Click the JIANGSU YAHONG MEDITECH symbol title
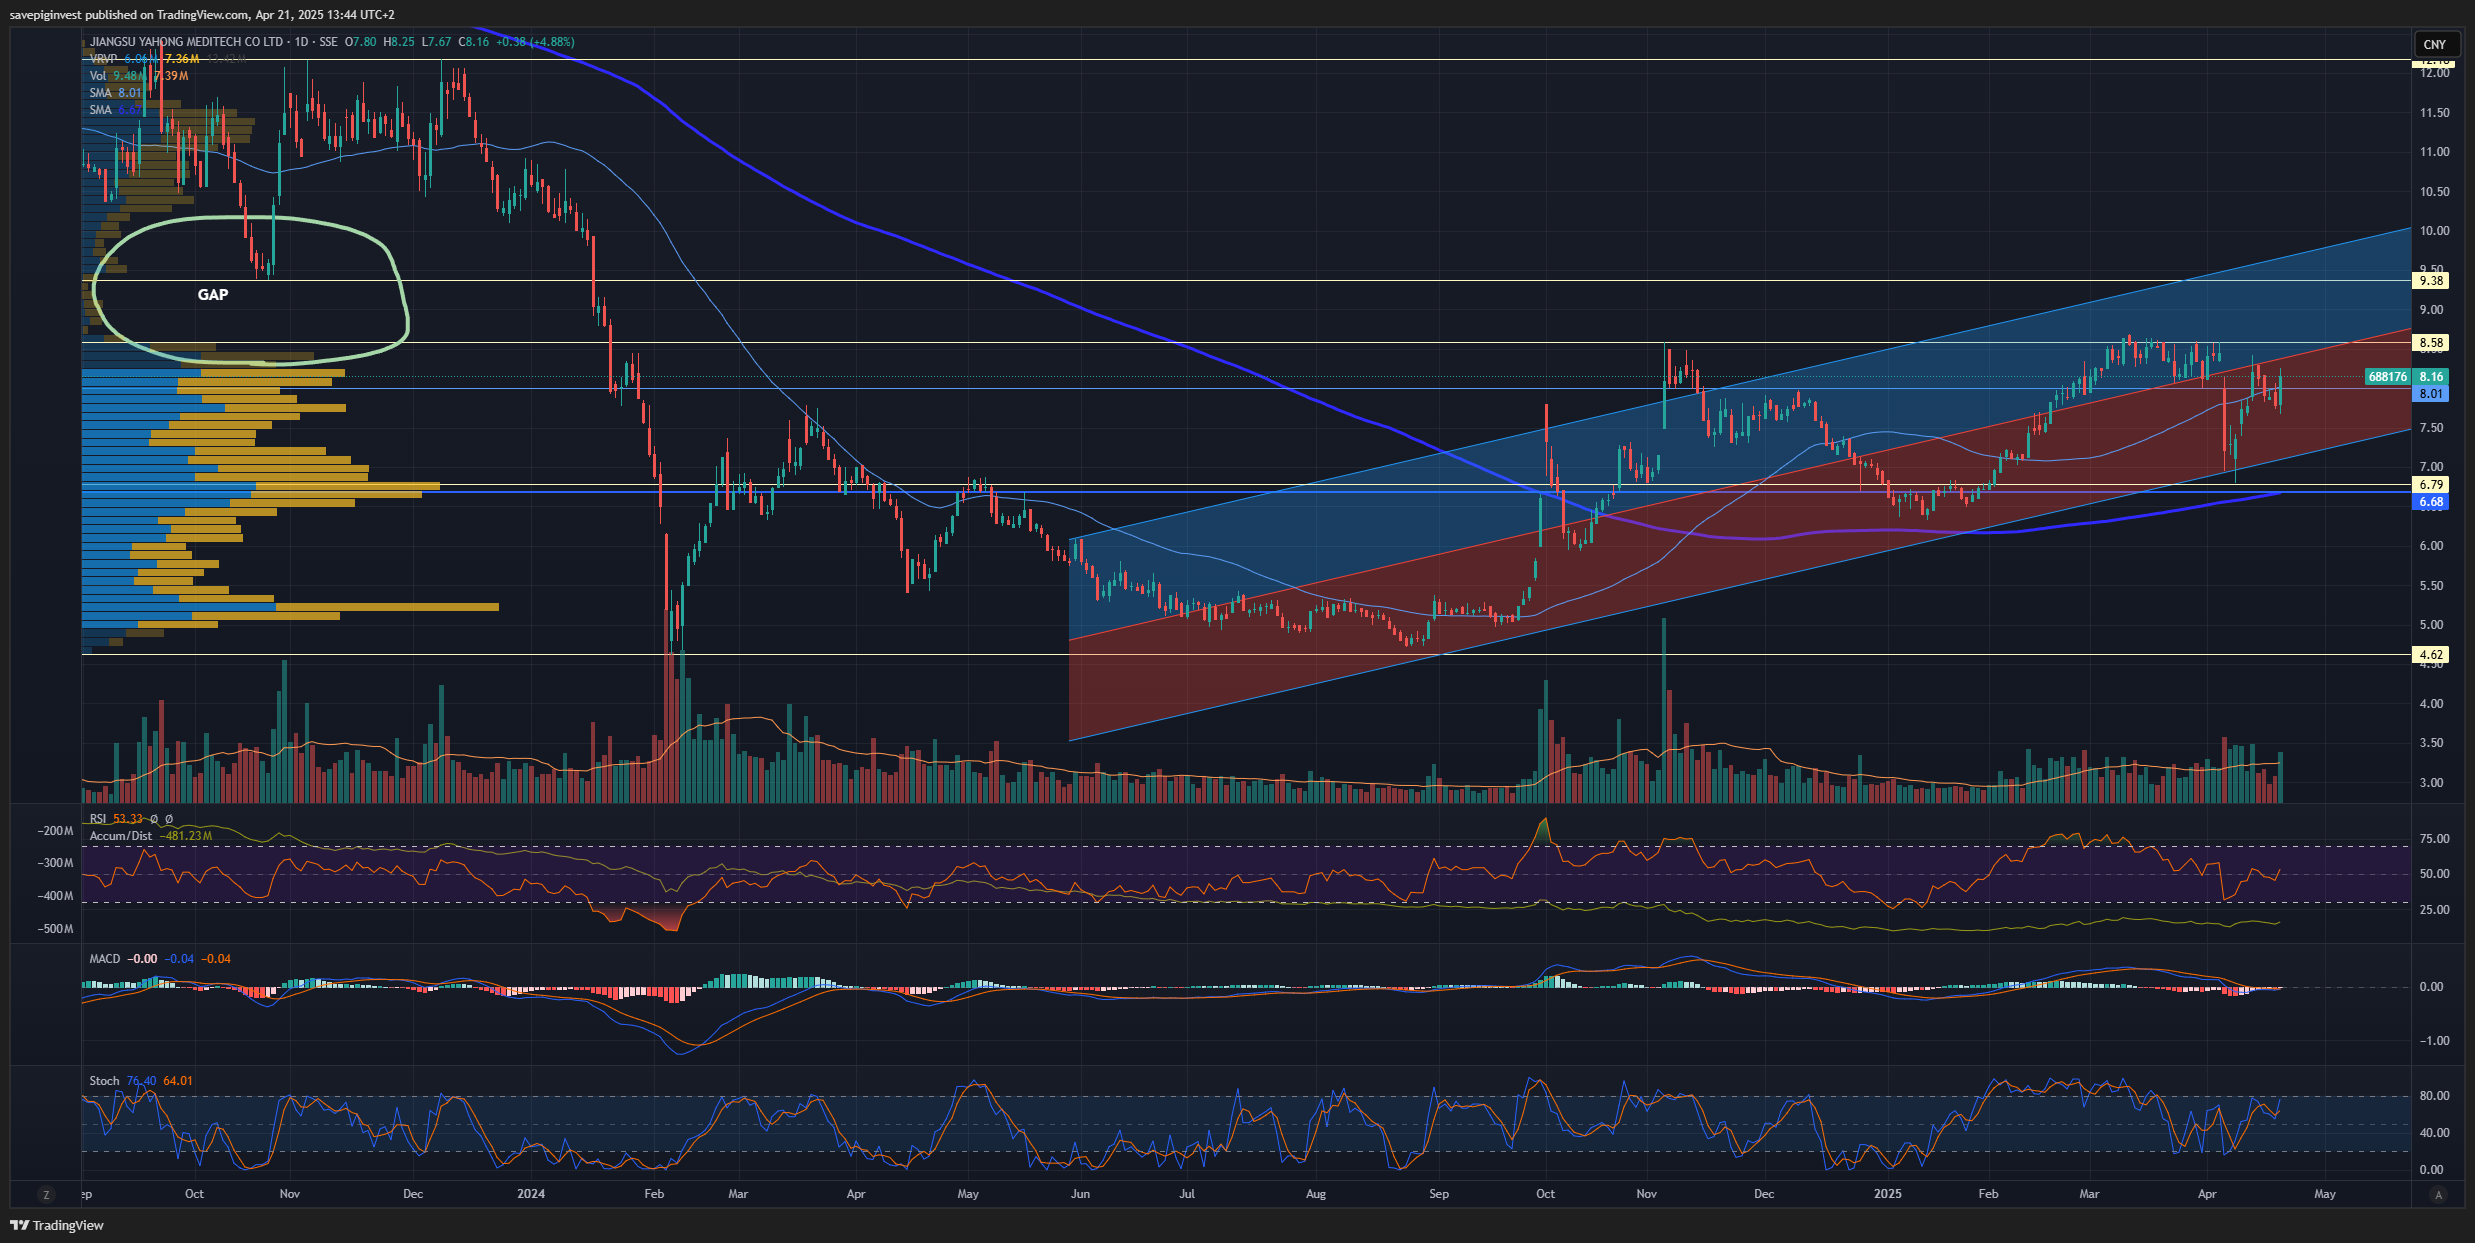 point(186,42)
